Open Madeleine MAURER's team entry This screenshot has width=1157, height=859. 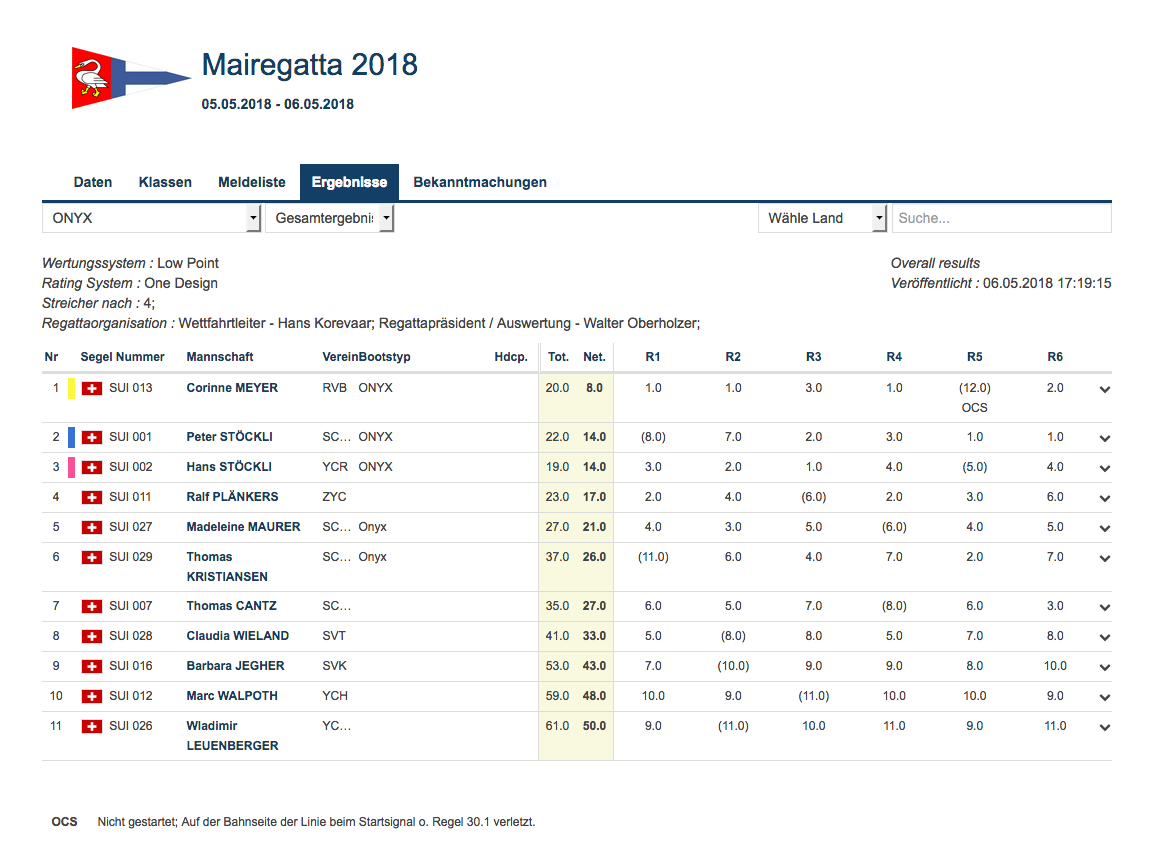click(x=244, y=527)
